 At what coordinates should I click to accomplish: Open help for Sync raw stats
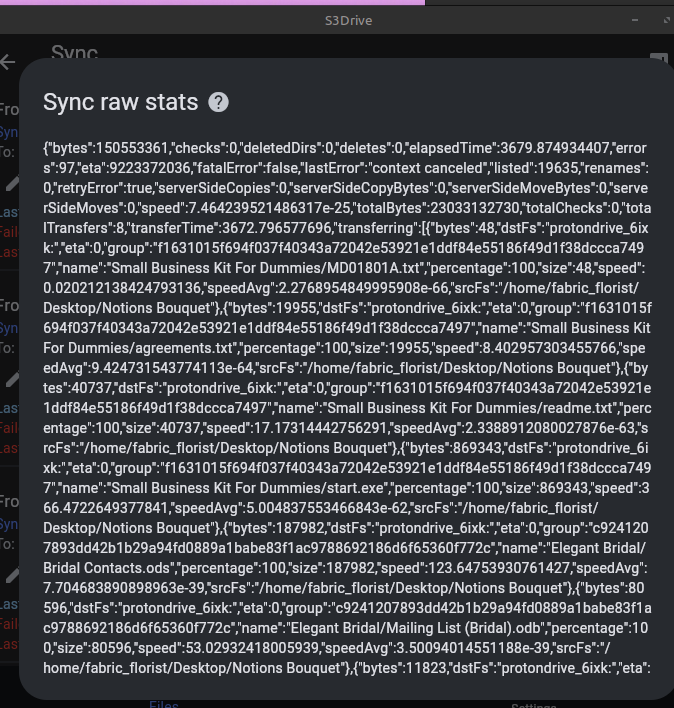coord(218,102)
